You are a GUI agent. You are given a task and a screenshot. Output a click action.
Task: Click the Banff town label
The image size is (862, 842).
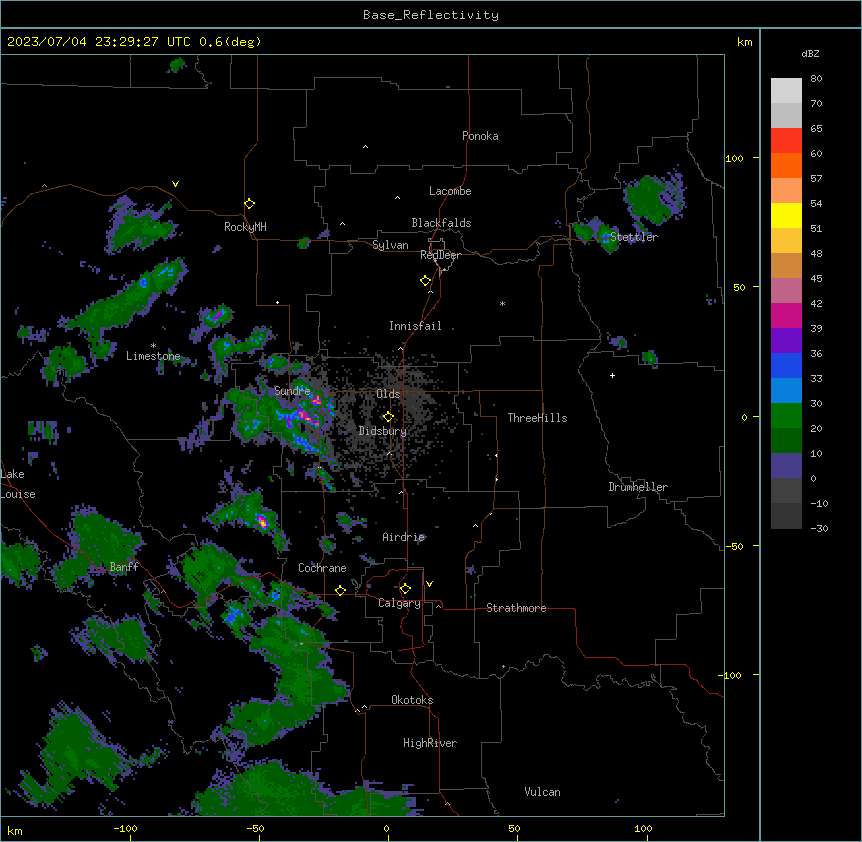124,567
